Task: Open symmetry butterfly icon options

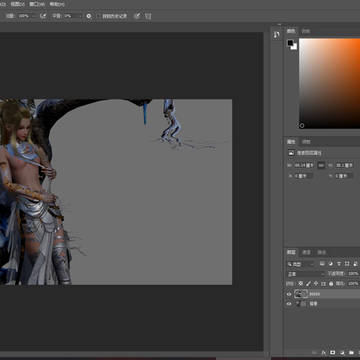Action: point(148,16)
